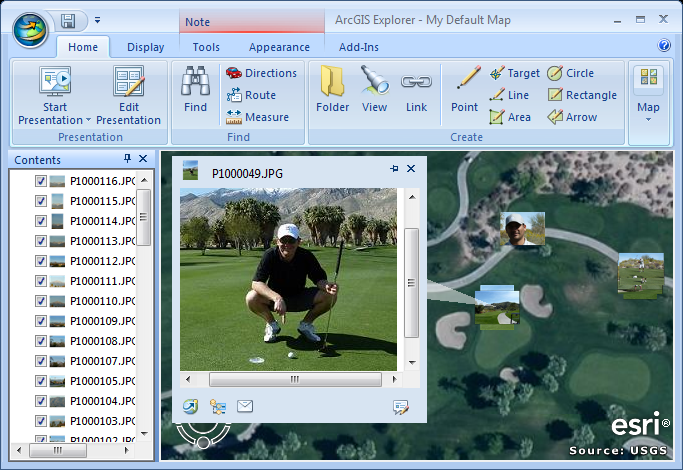The width and height of the screenshot is (683, 470).
Task: Click the Contents horizontal scroll right arrow
Action: (x=127, y=450)
